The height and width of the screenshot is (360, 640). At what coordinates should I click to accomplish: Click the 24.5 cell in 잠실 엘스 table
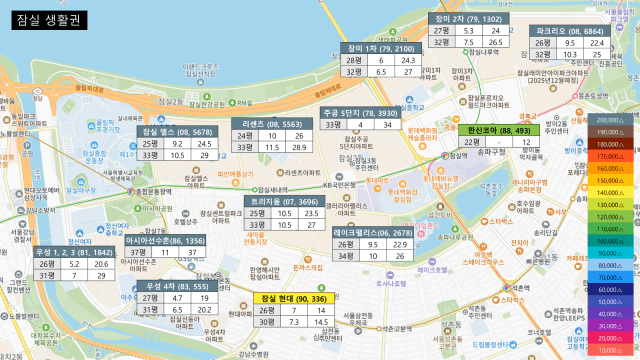pos(204,144)
